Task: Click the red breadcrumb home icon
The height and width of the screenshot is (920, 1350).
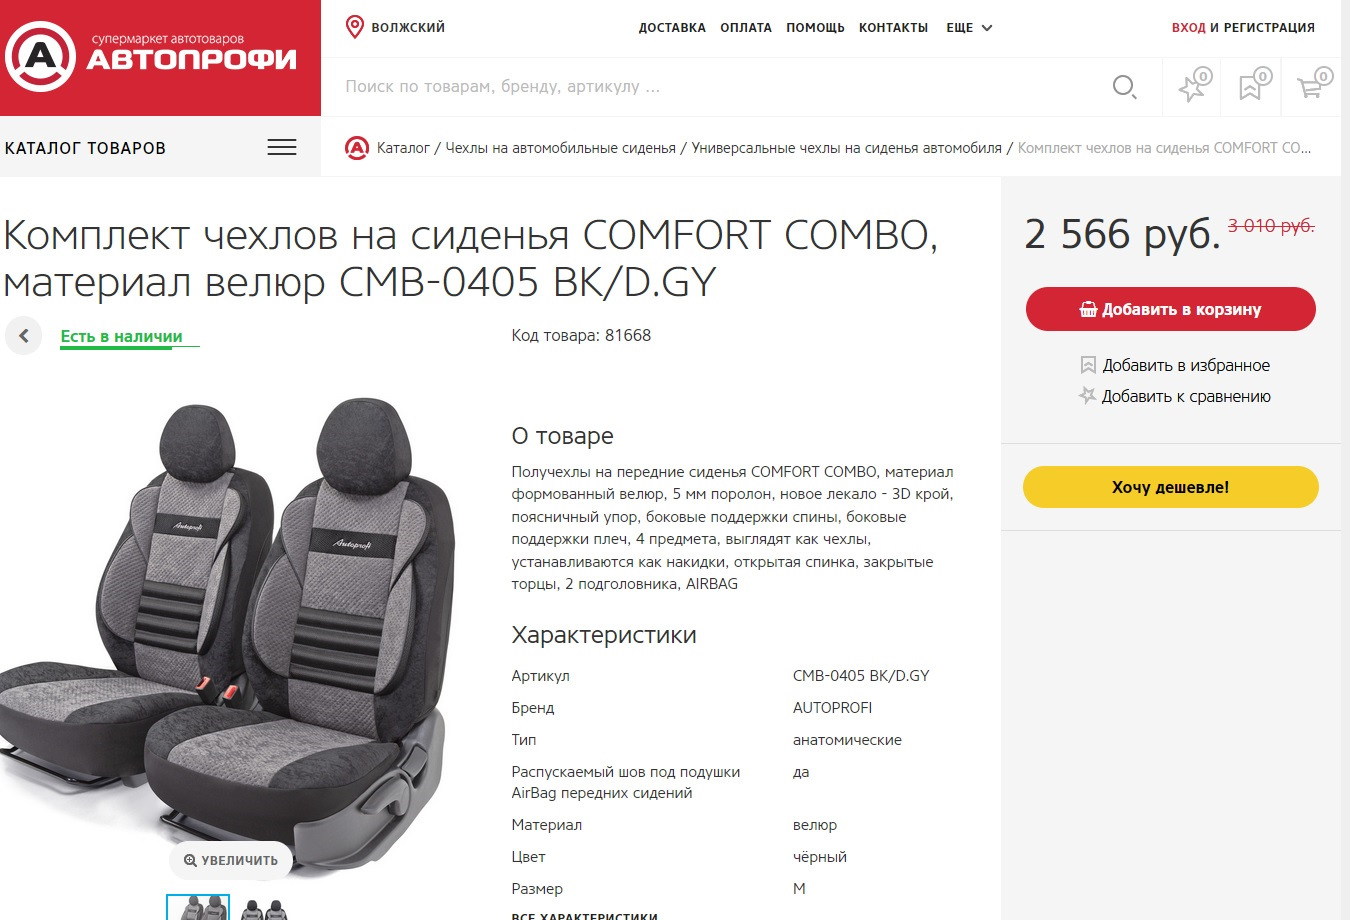Action: tap(357, 148)
